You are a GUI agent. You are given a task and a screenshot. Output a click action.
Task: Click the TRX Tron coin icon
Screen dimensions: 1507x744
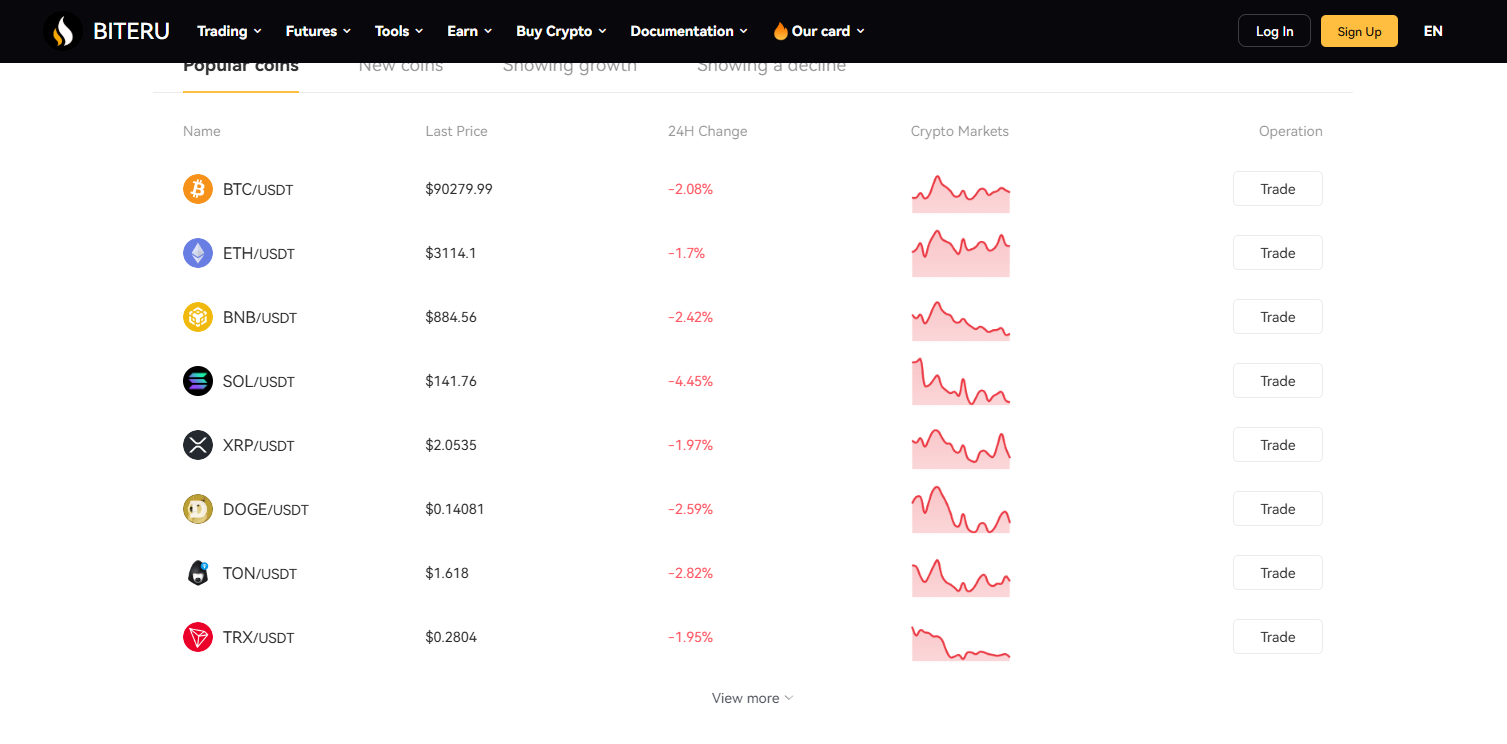tap(198, 637)
